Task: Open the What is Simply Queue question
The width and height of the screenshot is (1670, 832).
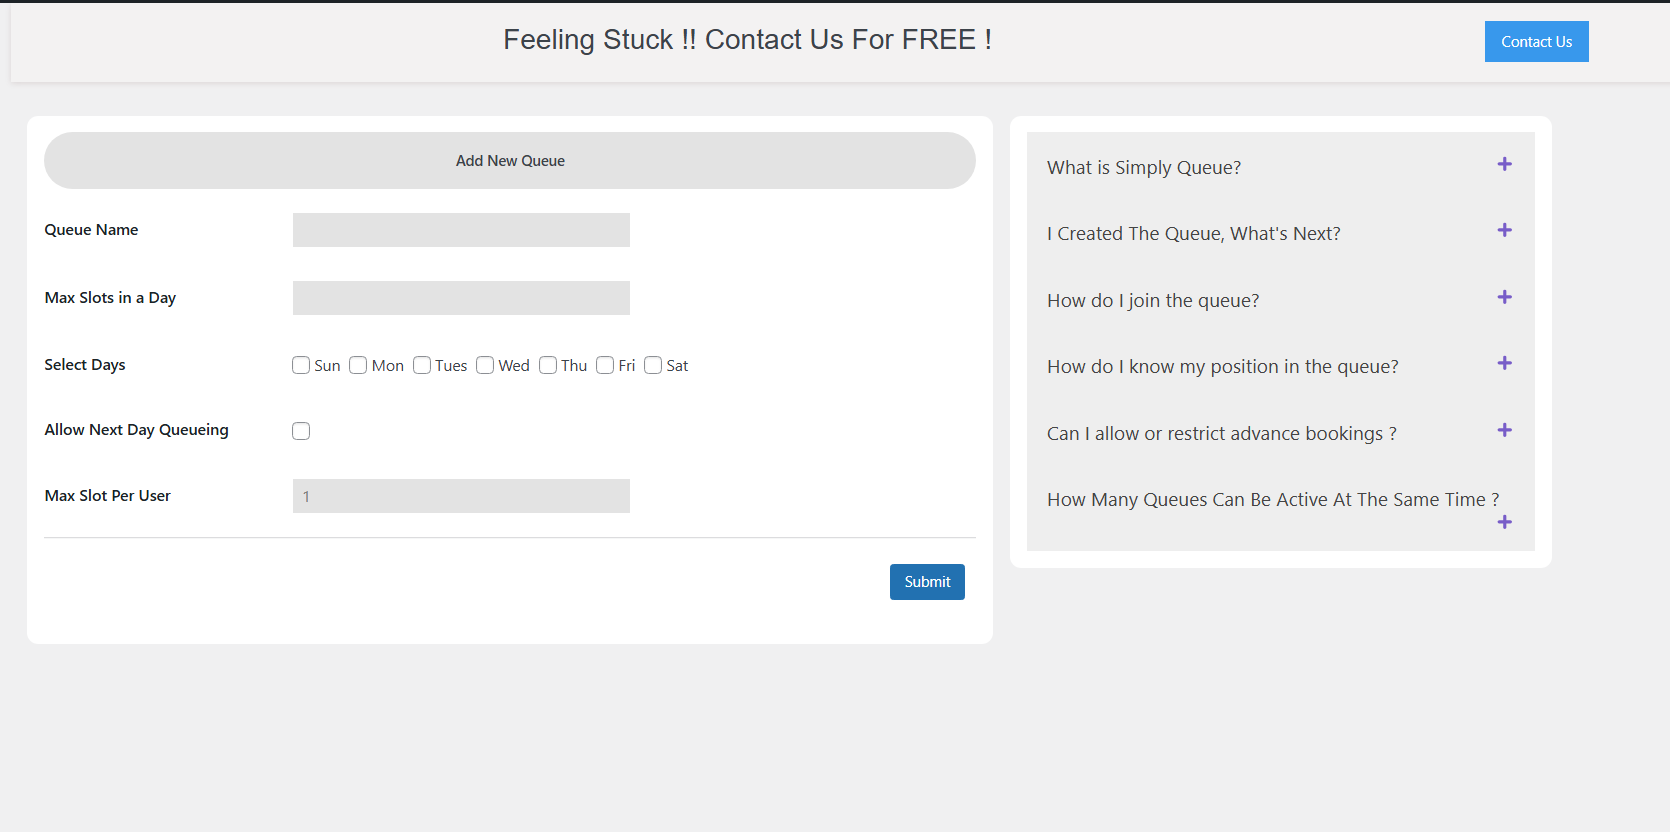Action: (x=1144, y=168)
